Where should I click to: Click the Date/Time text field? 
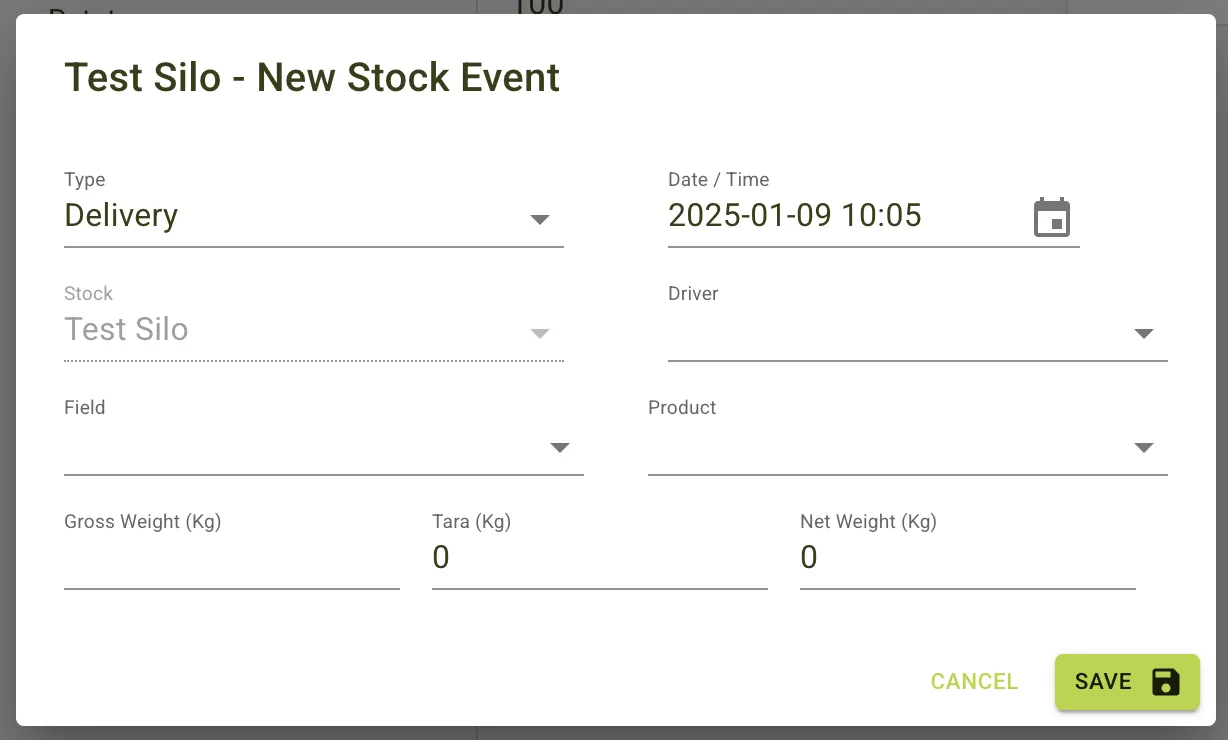pyautogui.click(x=795, y=216)
